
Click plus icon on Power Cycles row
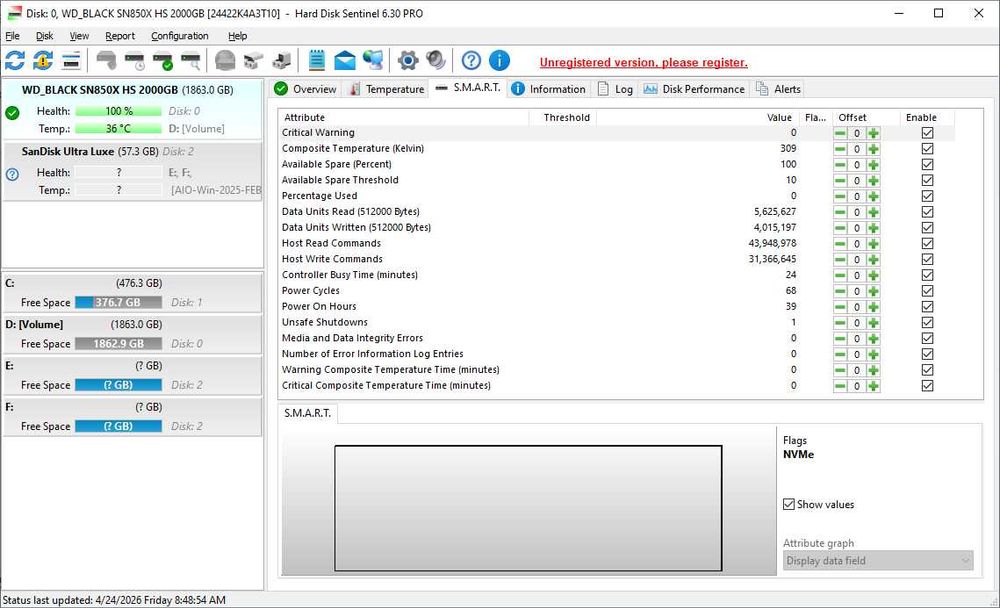tap(873, 291)
